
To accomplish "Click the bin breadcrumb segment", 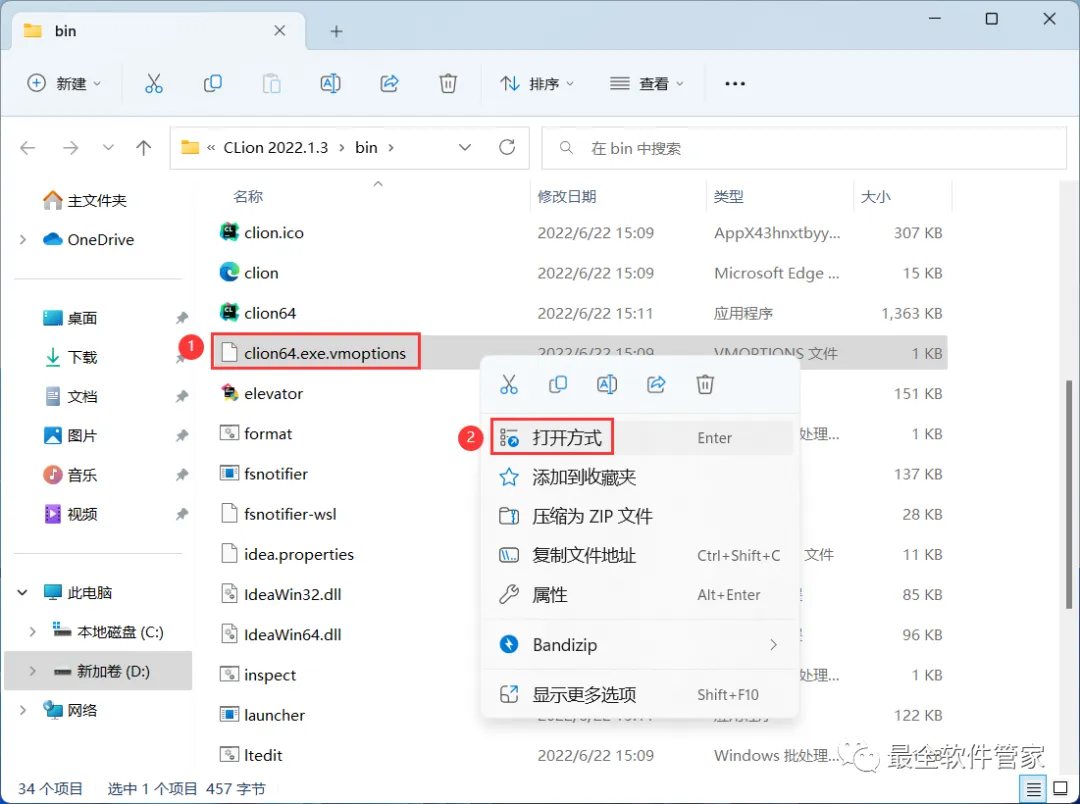I will pyautogui.click(x=366, y=147).
